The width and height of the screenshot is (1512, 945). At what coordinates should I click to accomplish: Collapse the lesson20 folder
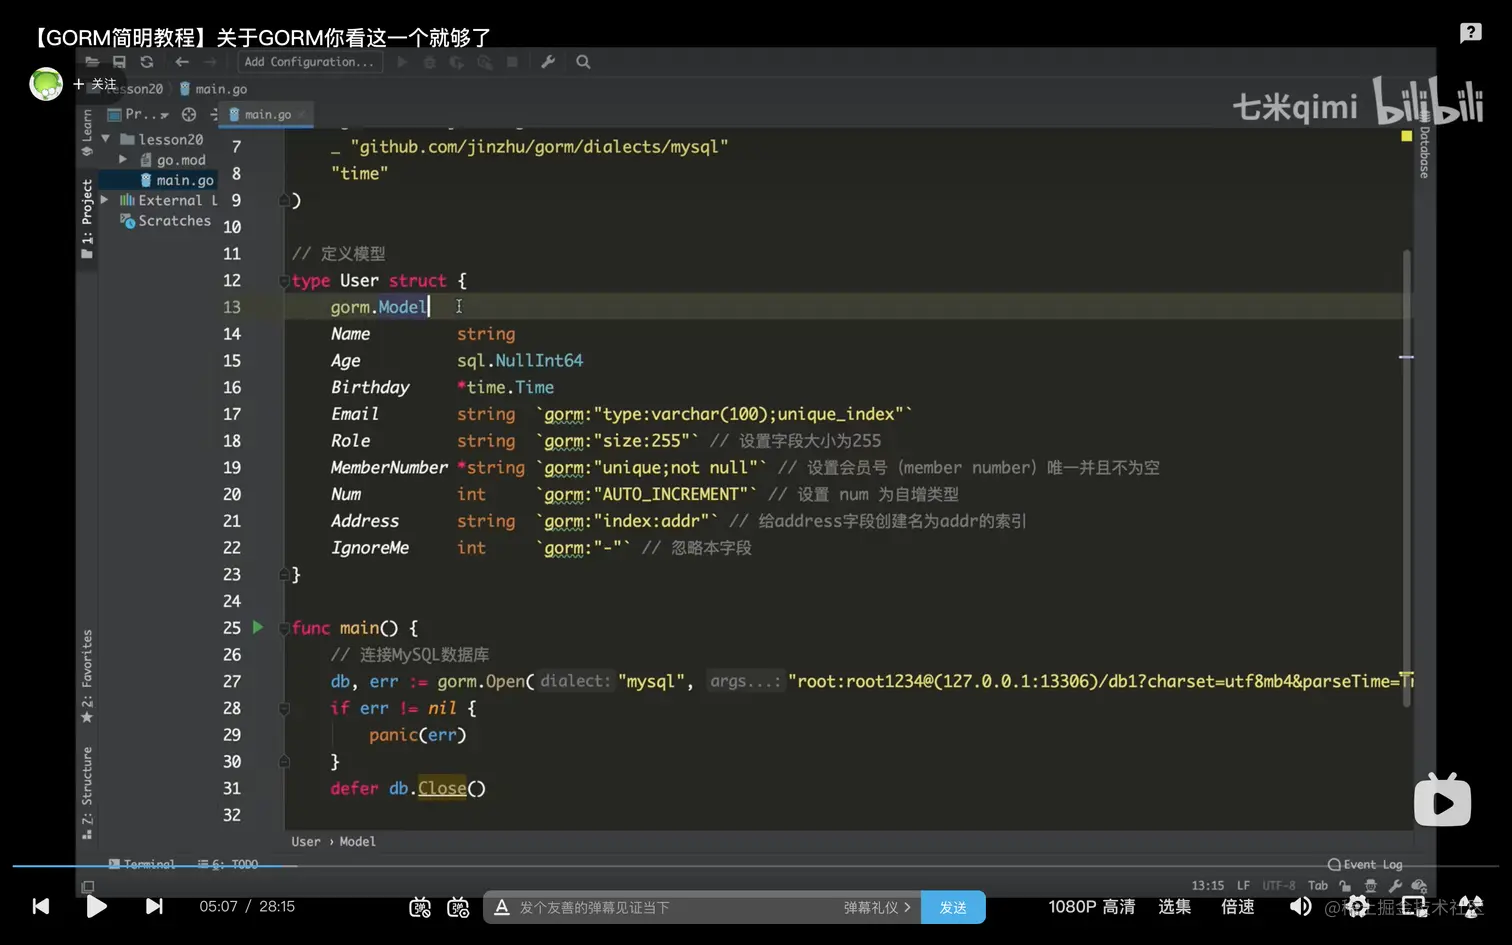[106, 139]
